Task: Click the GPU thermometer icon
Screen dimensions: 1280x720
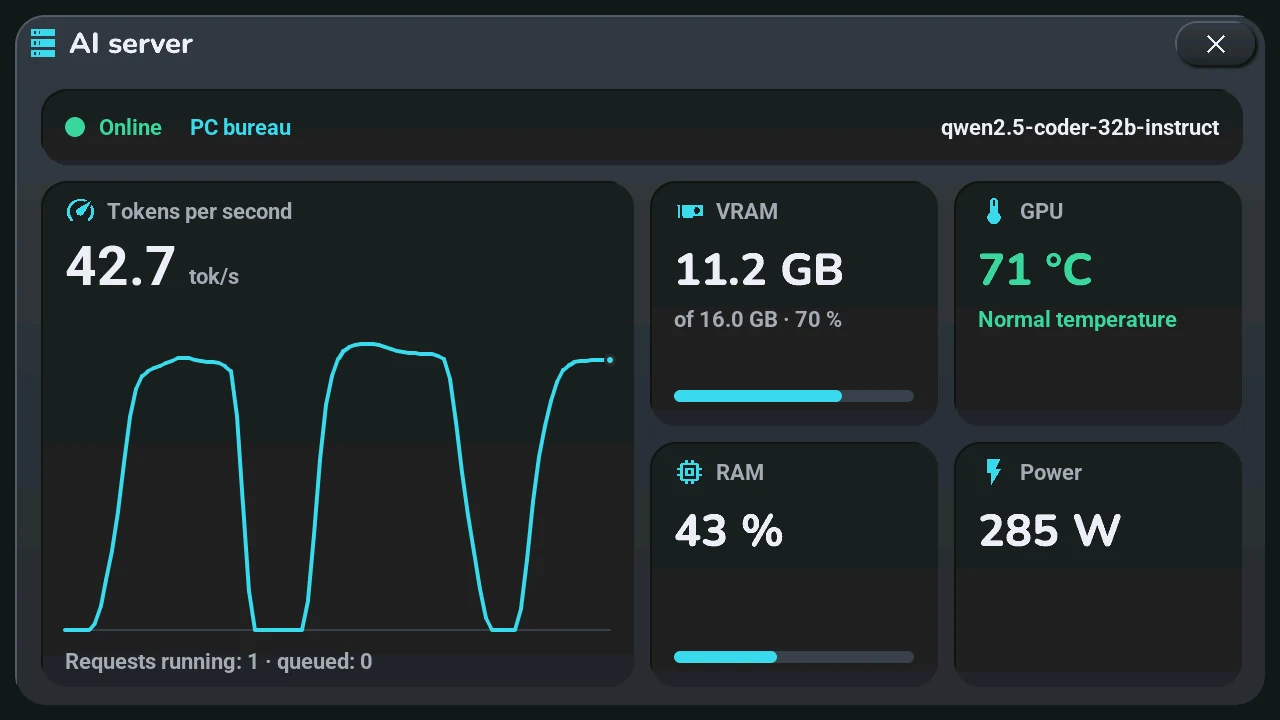Action: [993, 211]
